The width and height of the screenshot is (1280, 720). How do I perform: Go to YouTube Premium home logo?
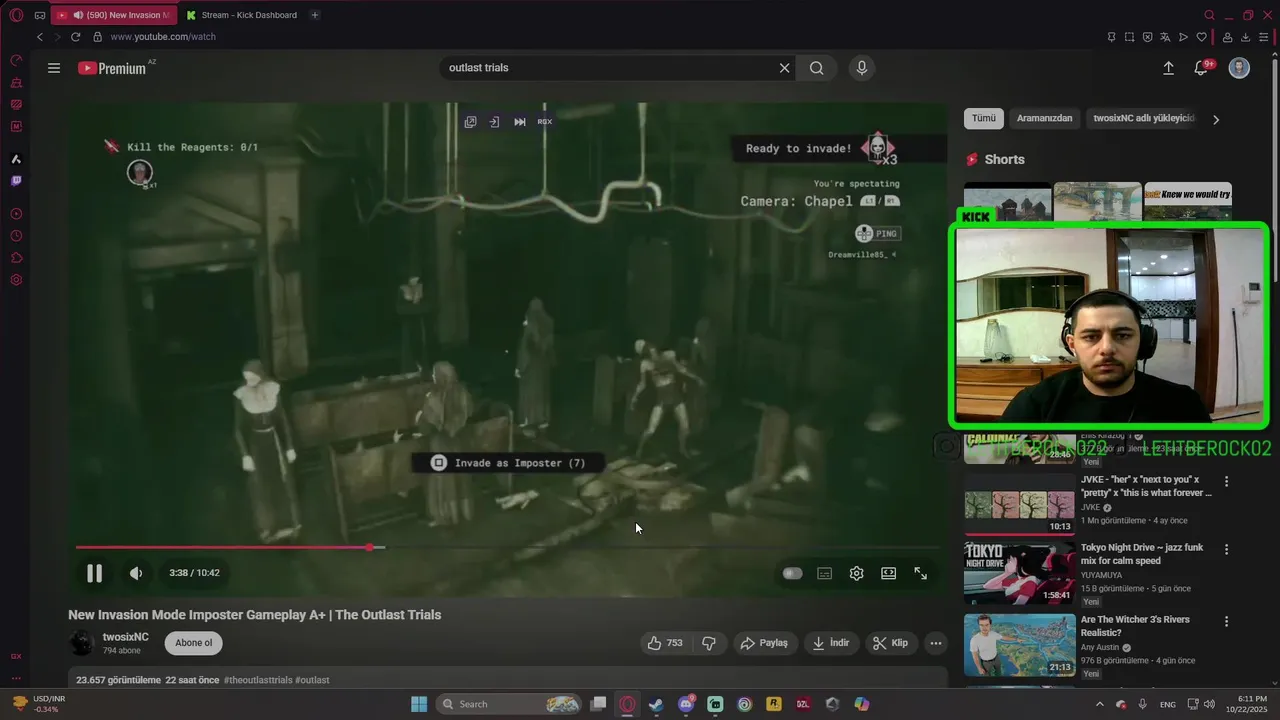coord(112,68)
